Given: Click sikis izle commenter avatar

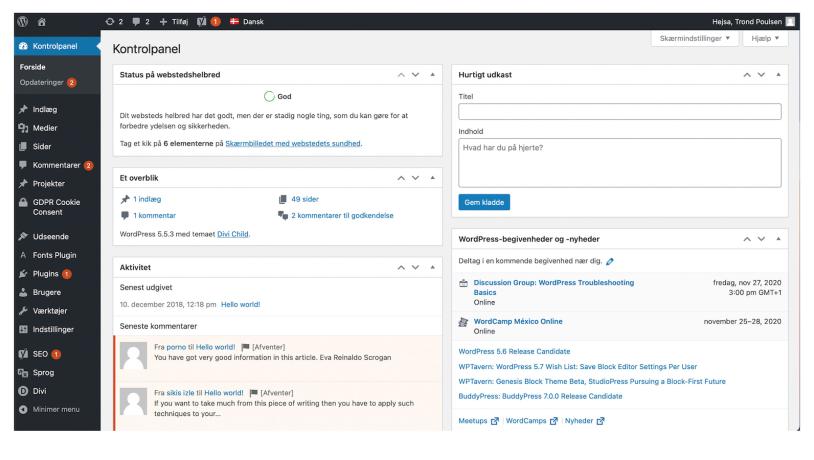Looking at the screenshot, I should pyautogui.click(x=133, y=401).
